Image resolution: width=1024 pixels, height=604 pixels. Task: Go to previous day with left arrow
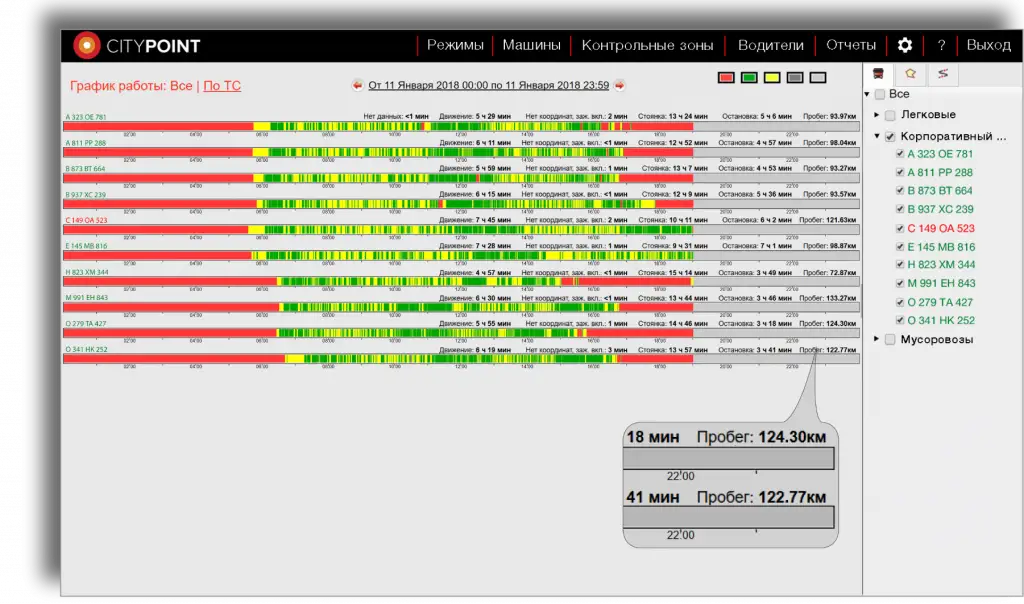(357, 86)
